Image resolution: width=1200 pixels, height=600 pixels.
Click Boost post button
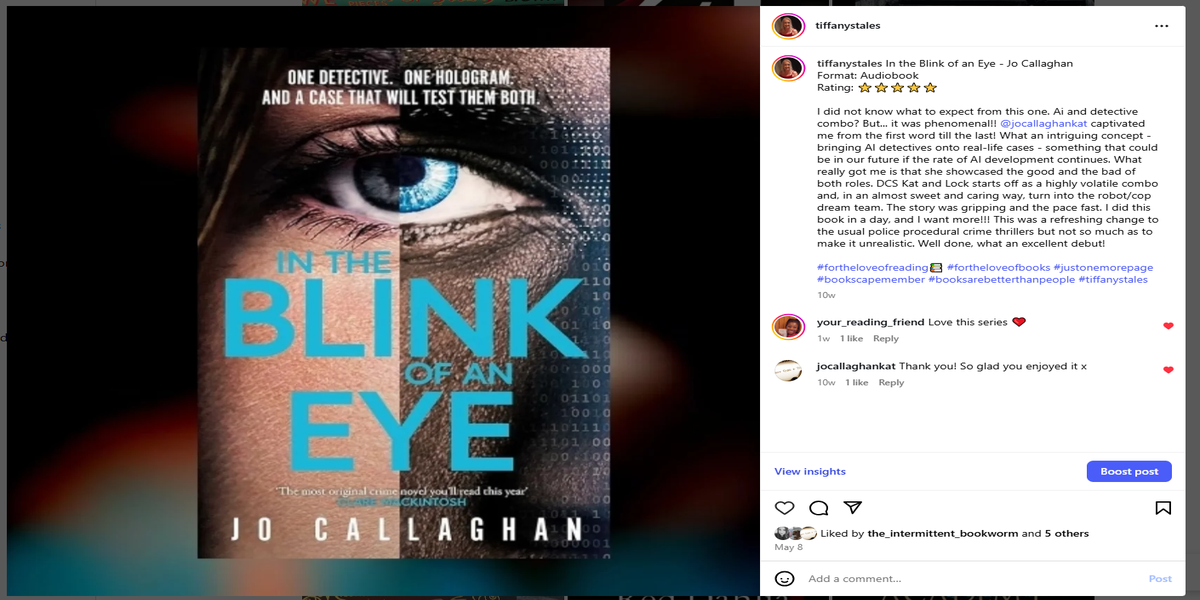click(x=1129, y=471)
